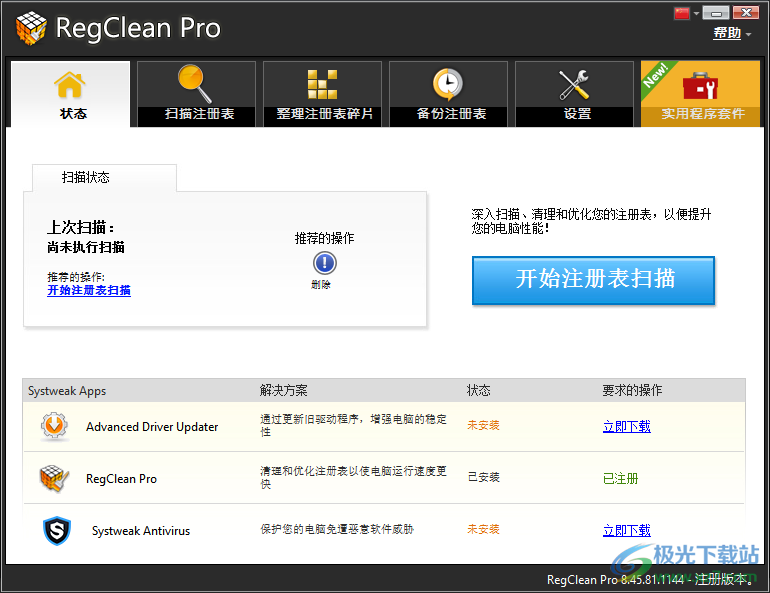Click 未安装 status for Systweak Antivirus
Screen dimensions: 770x593
coord(483,529)
